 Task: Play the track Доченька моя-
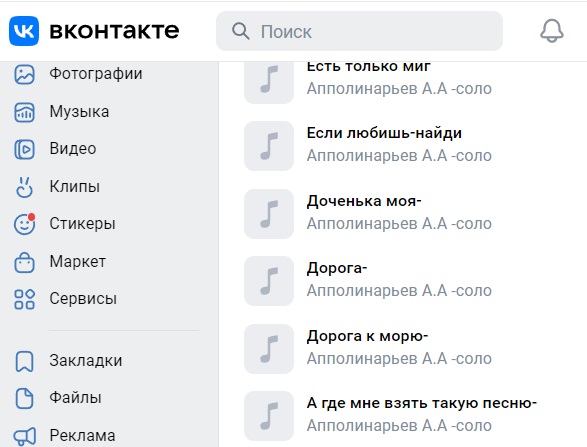[x=269, y=214]
